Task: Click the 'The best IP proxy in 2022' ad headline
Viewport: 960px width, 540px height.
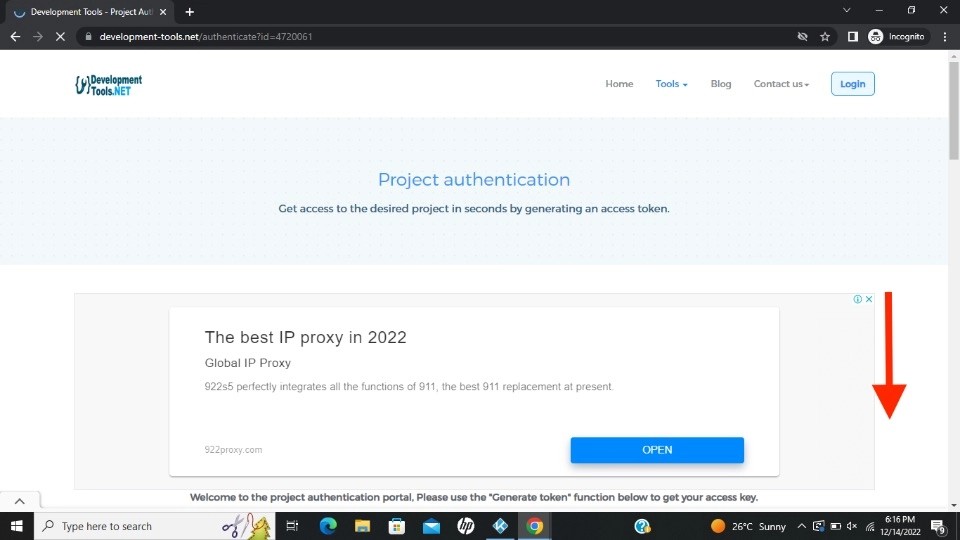Action: click(x=306, y=337)
